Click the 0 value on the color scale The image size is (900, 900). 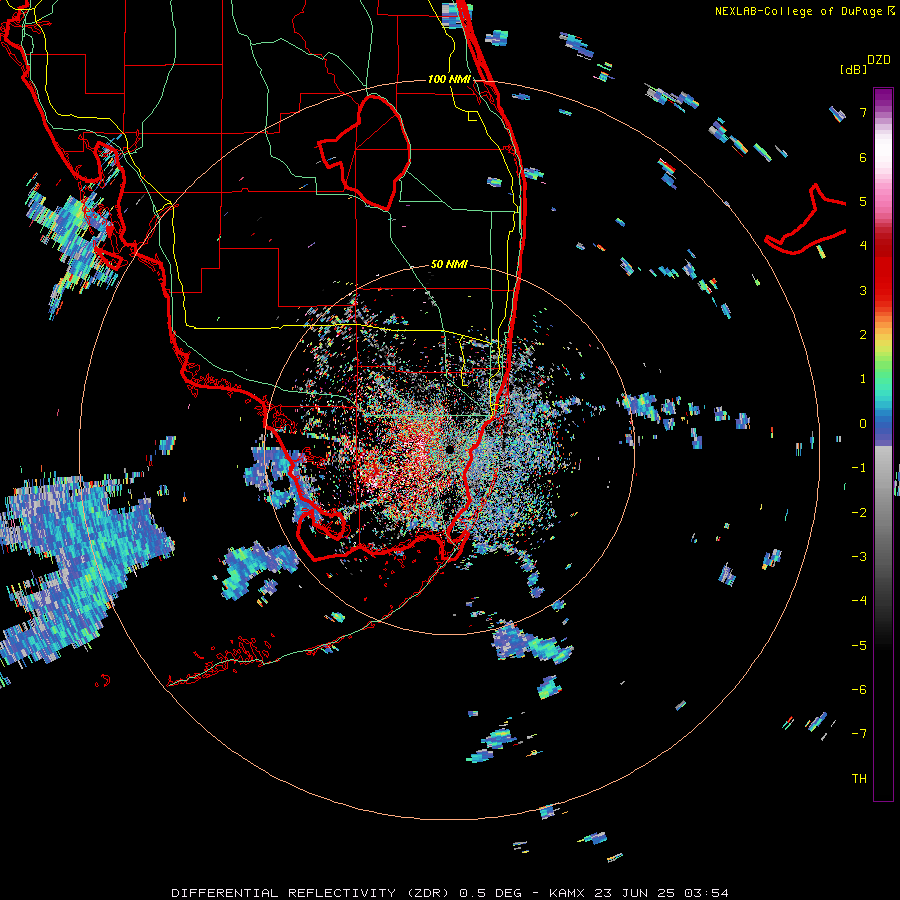coord(863,424)
